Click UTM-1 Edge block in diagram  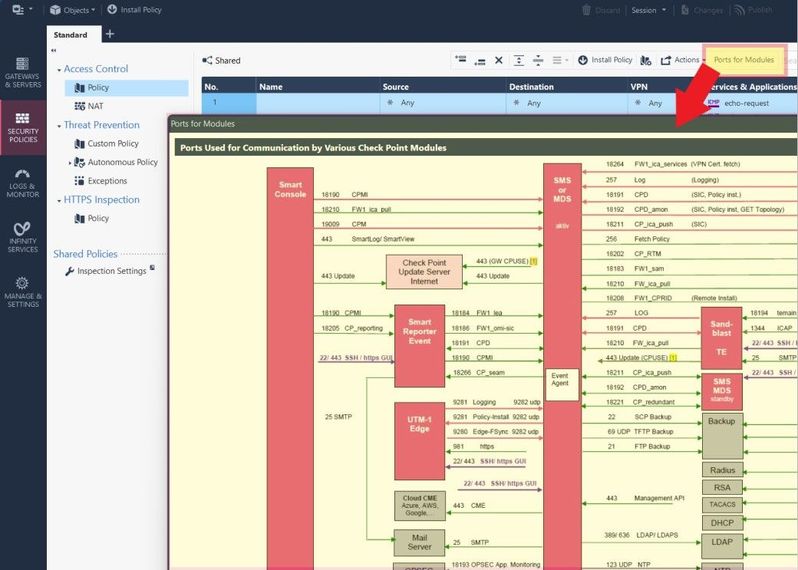point(419,441)
